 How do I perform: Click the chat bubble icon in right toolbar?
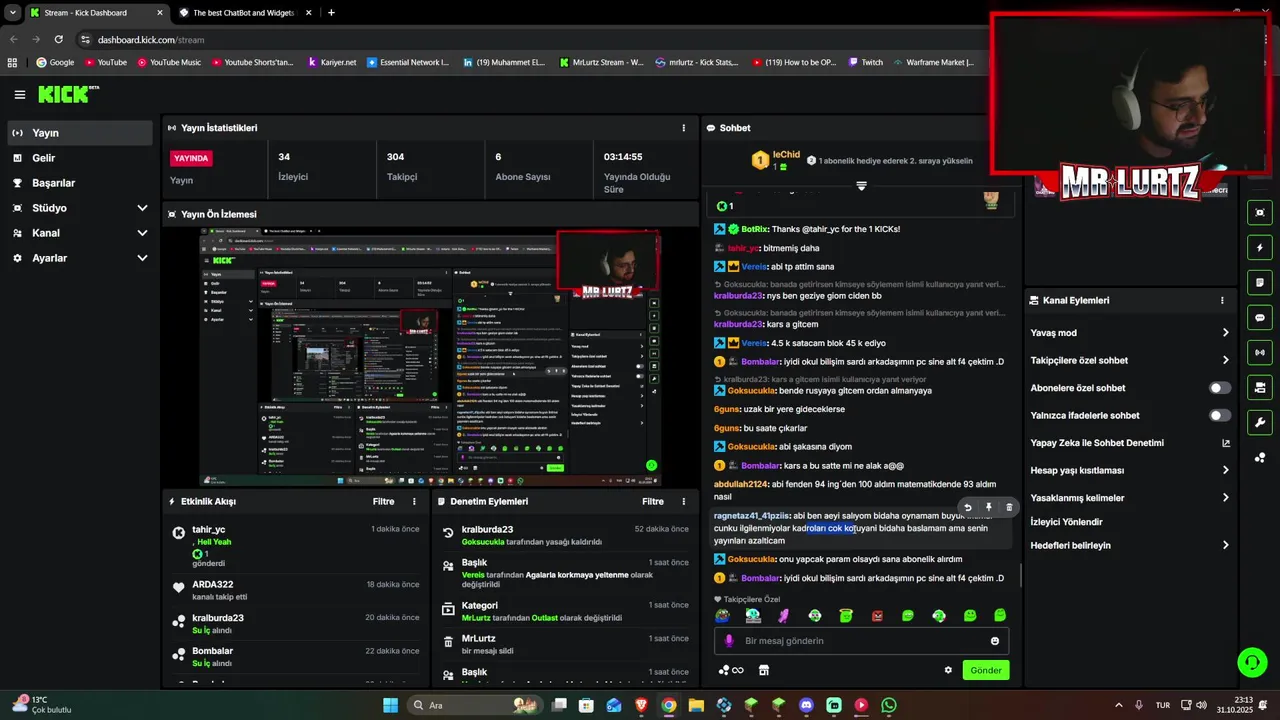click(1260, 317)
